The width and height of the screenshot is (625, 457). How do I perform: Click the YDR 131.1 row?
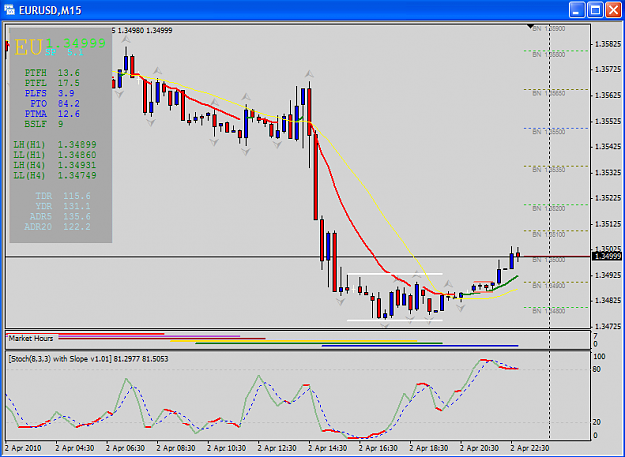click(63, 206)
